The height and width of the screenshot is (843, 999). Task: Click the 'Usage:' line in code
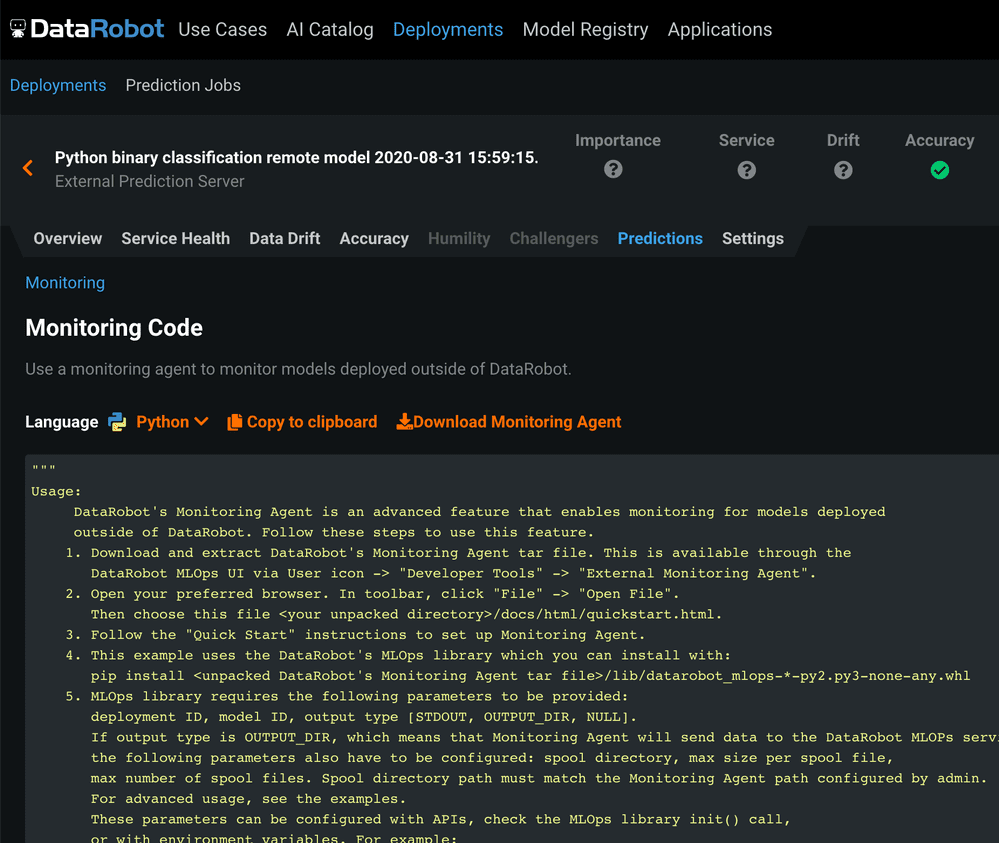56,492
